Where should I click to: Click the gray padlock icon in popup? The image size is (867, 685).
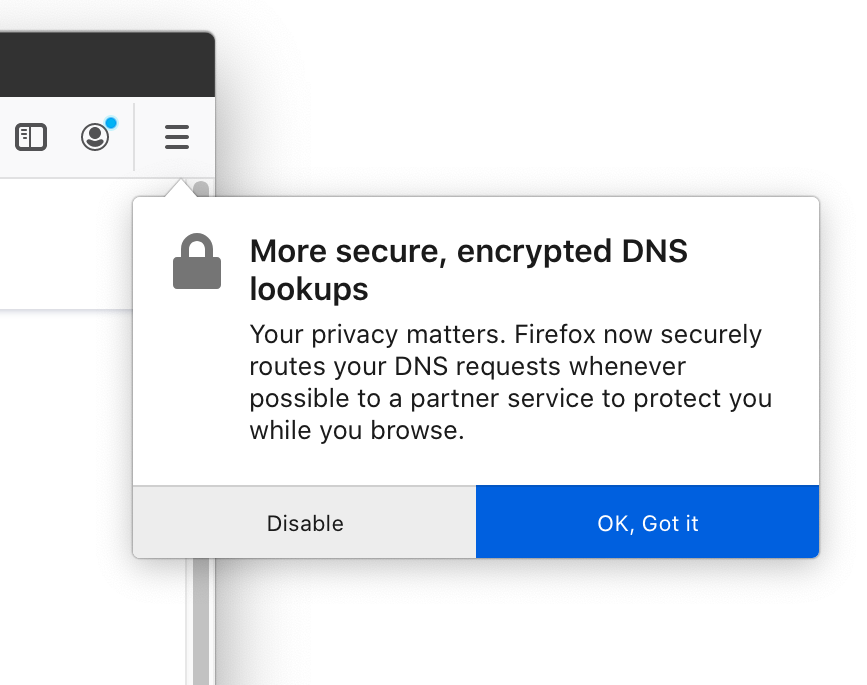point(197,261)
